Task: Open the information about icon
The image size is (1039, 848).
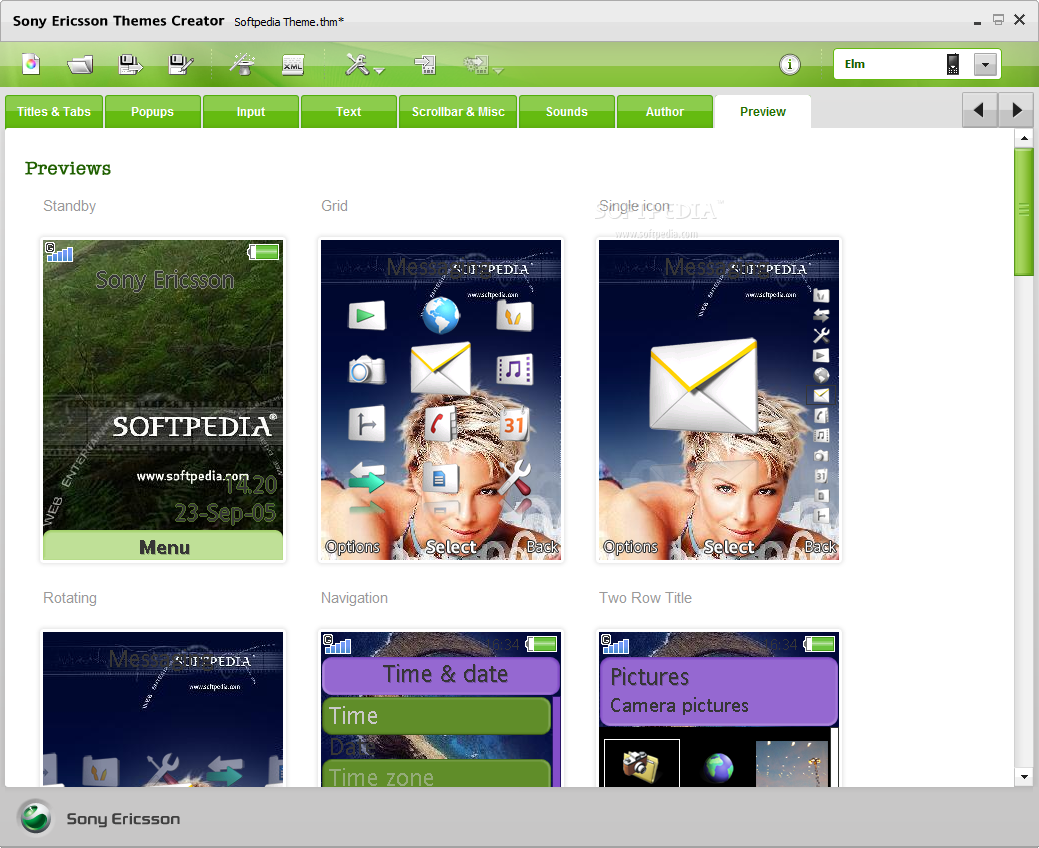Action: 789,64
